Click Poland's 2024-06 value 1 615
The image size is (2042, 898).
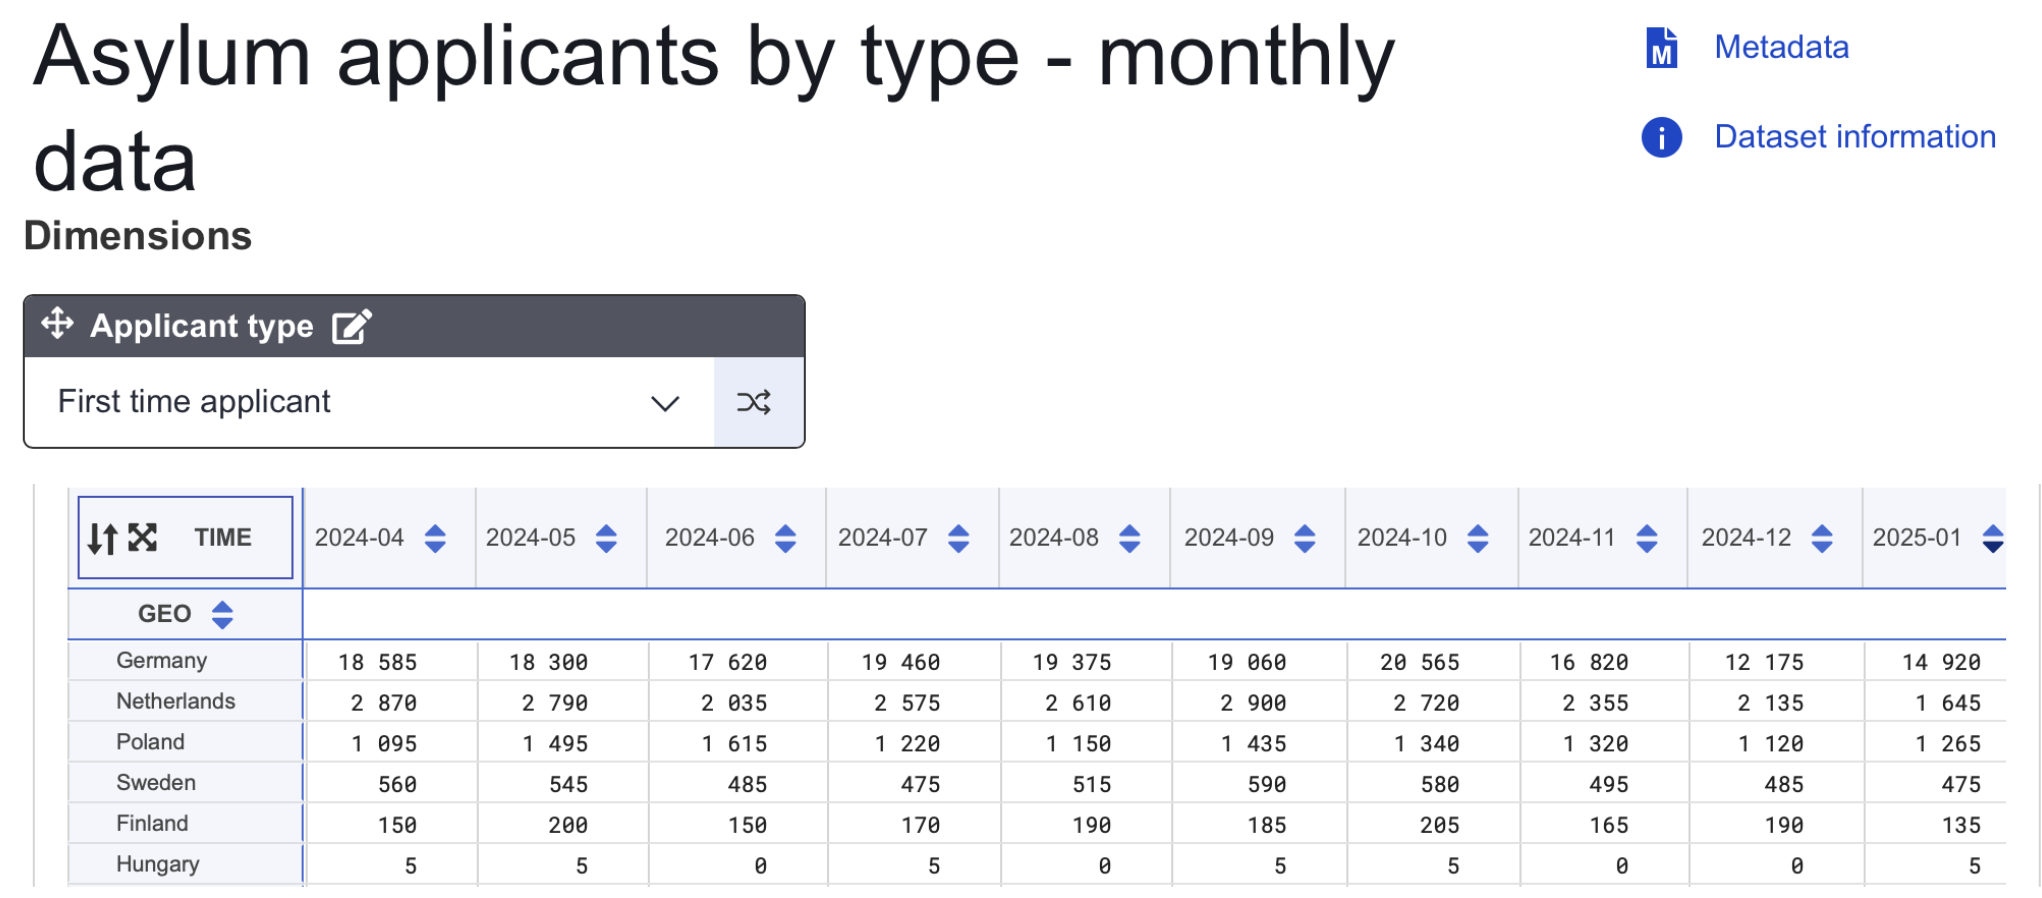734,744
